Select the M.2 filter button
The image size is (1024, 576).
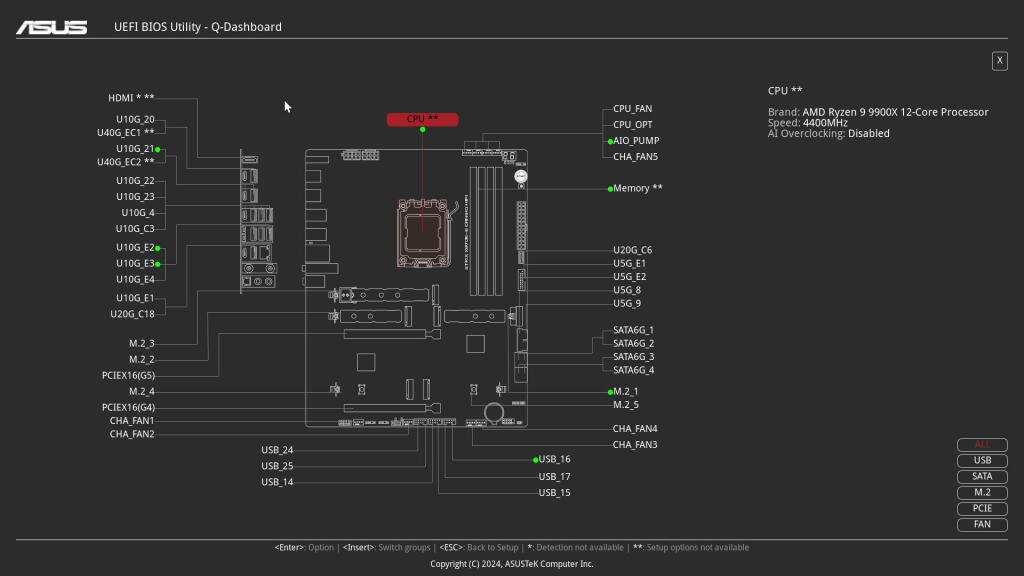[x=981, y=493]
